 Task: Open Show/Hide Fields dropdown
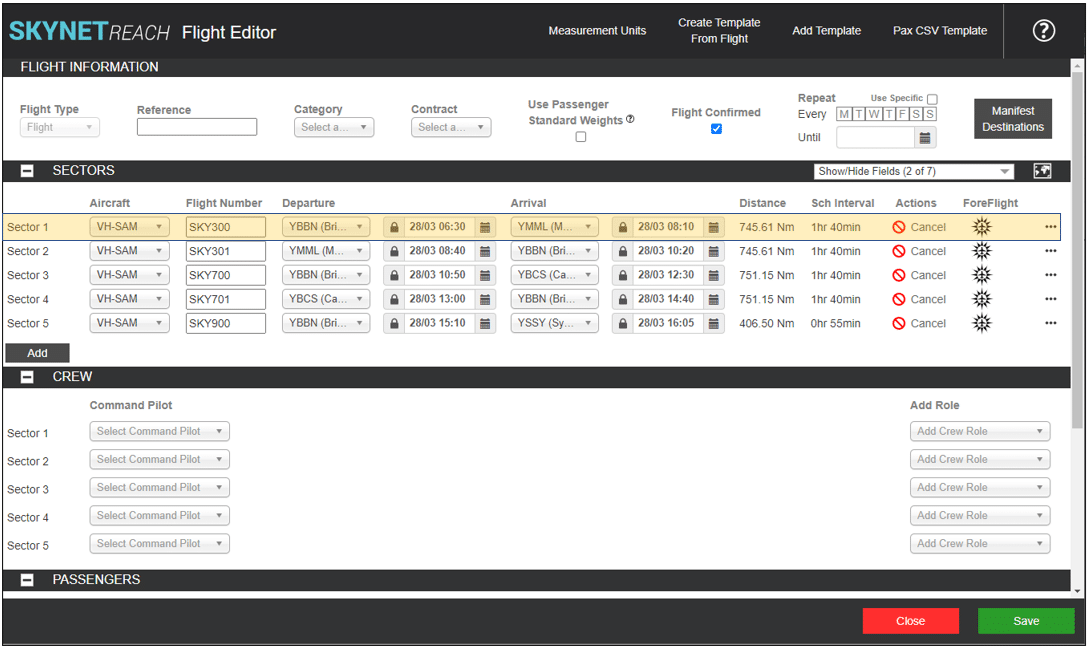click(x=914, y=172)
